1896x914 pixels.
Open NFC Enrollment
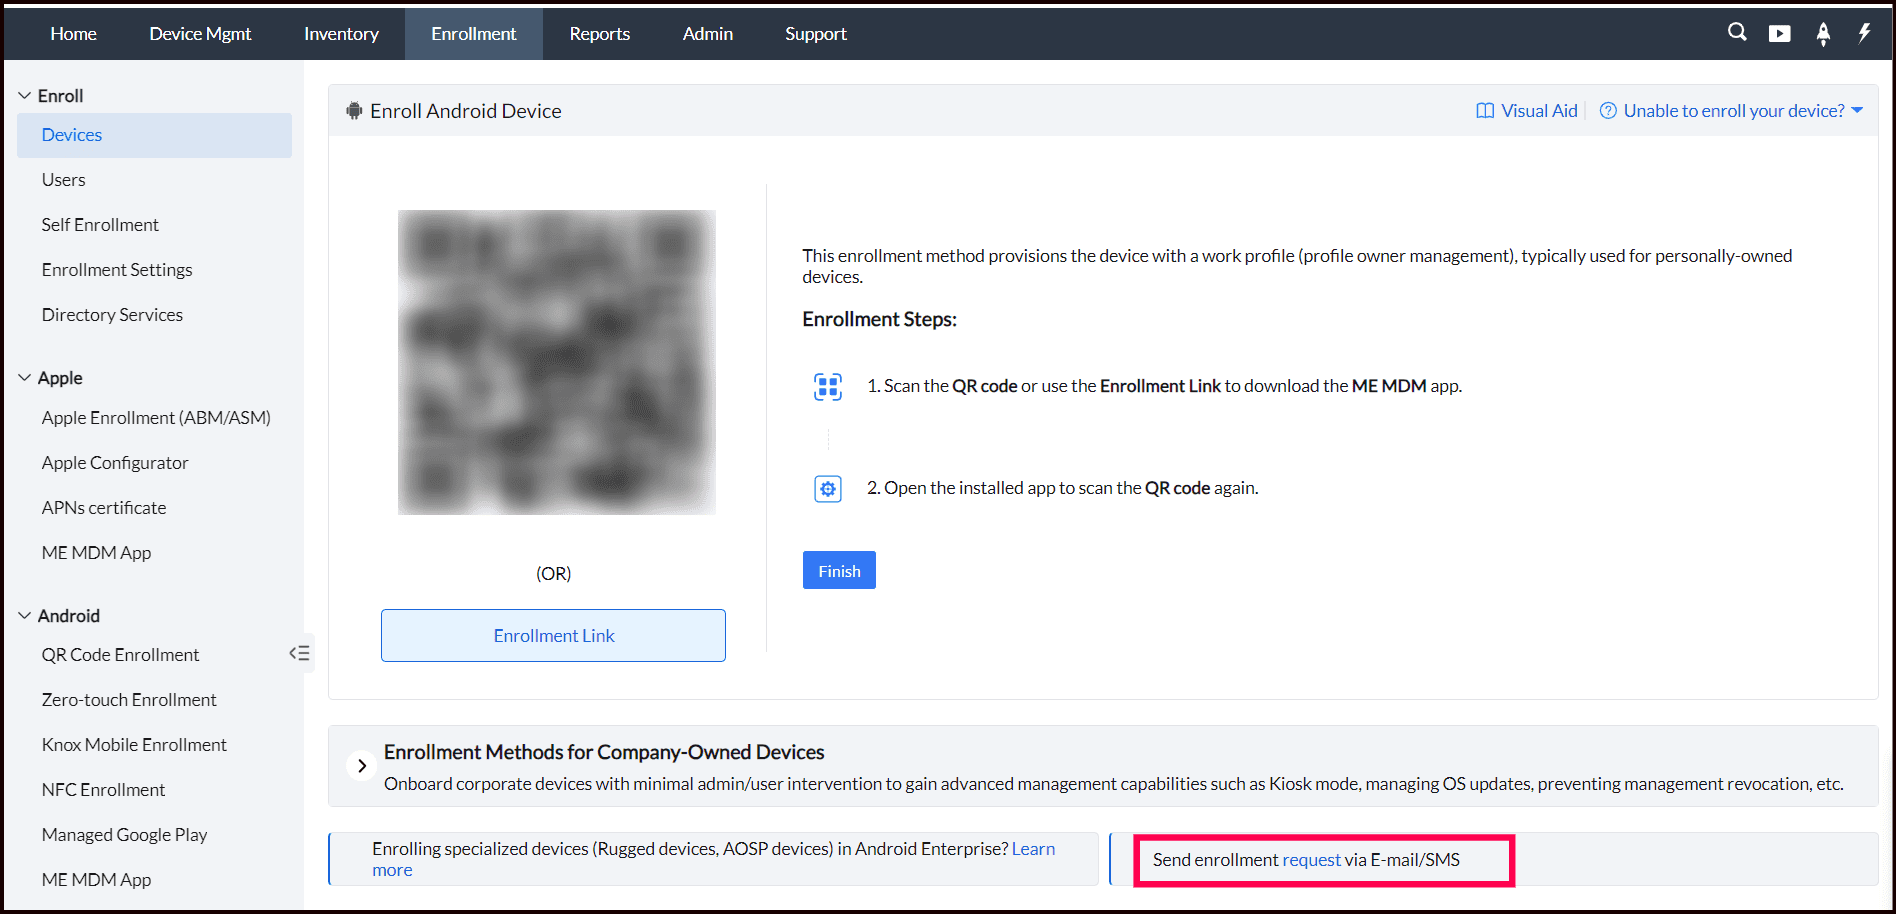click(103, 790)
